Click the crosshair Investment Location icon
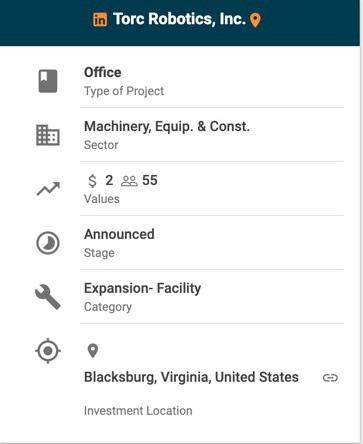 (48, 351)
